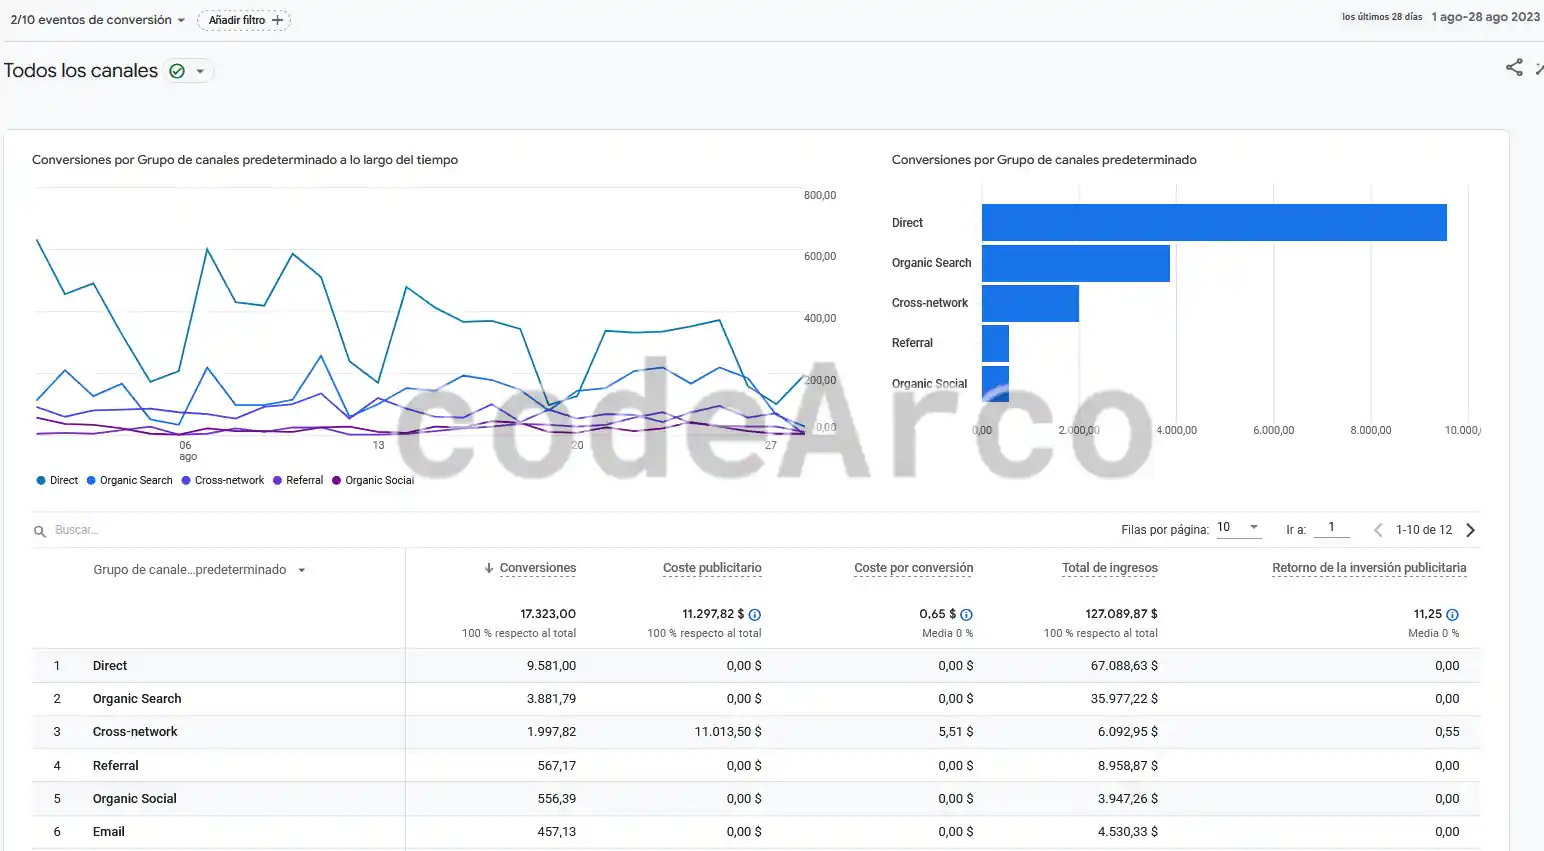Sort by Coste publicitario column

(712, 568)
